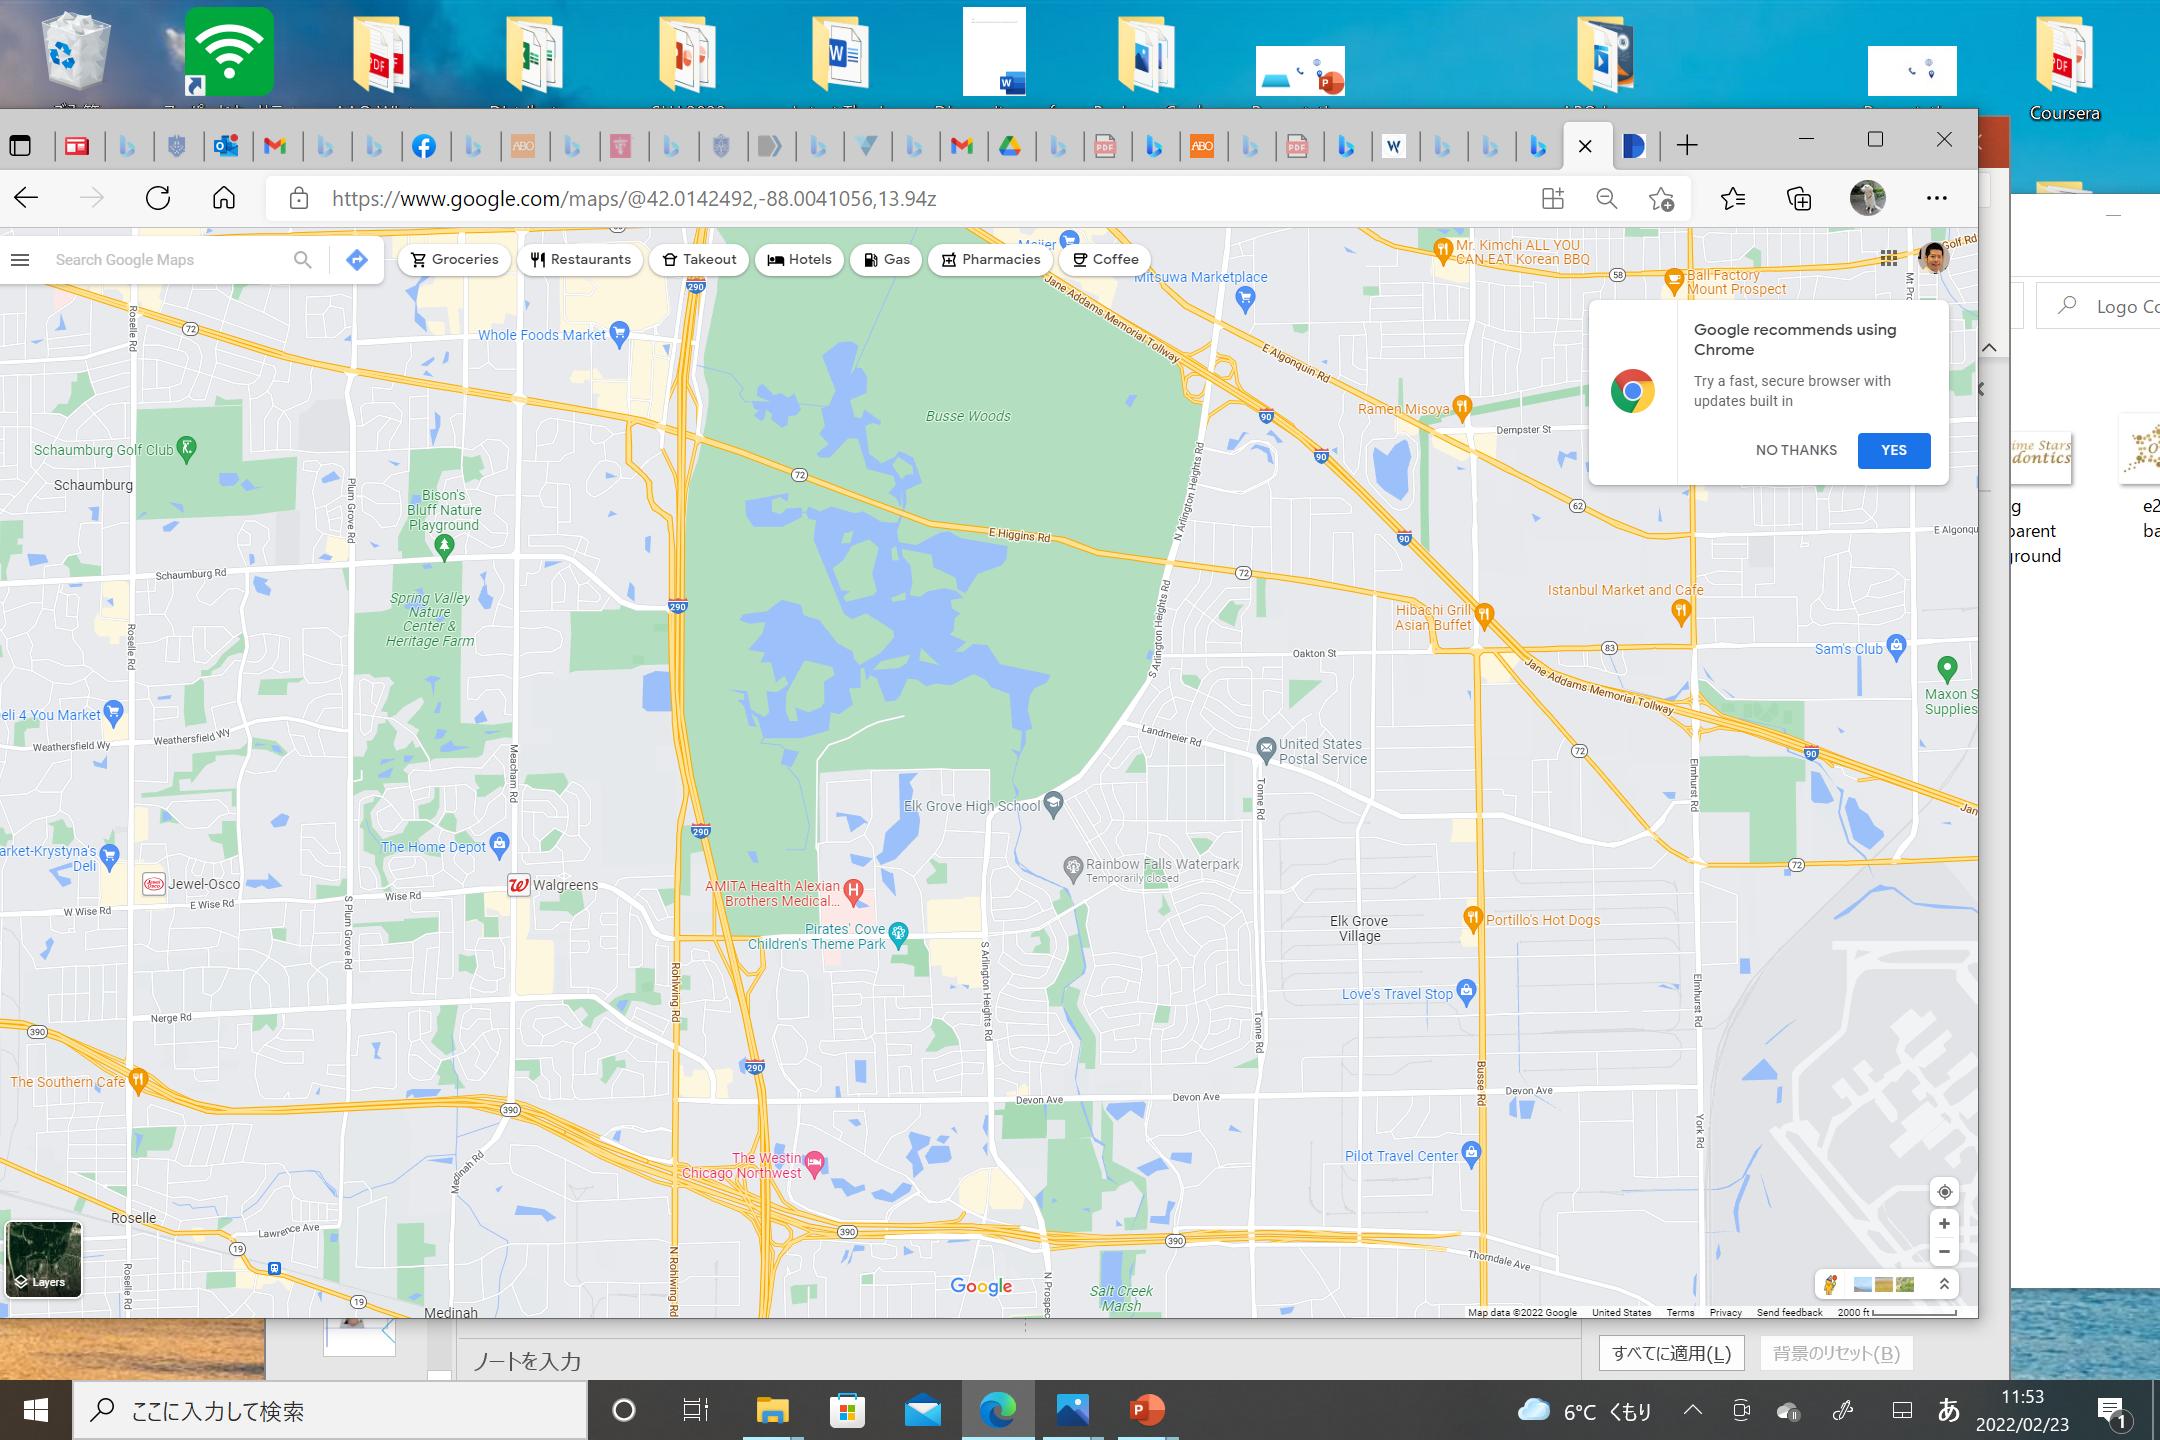Screen dimensions: 2160x1440
Task: Click the search magnifier in Maps
Action: point(303,260)
